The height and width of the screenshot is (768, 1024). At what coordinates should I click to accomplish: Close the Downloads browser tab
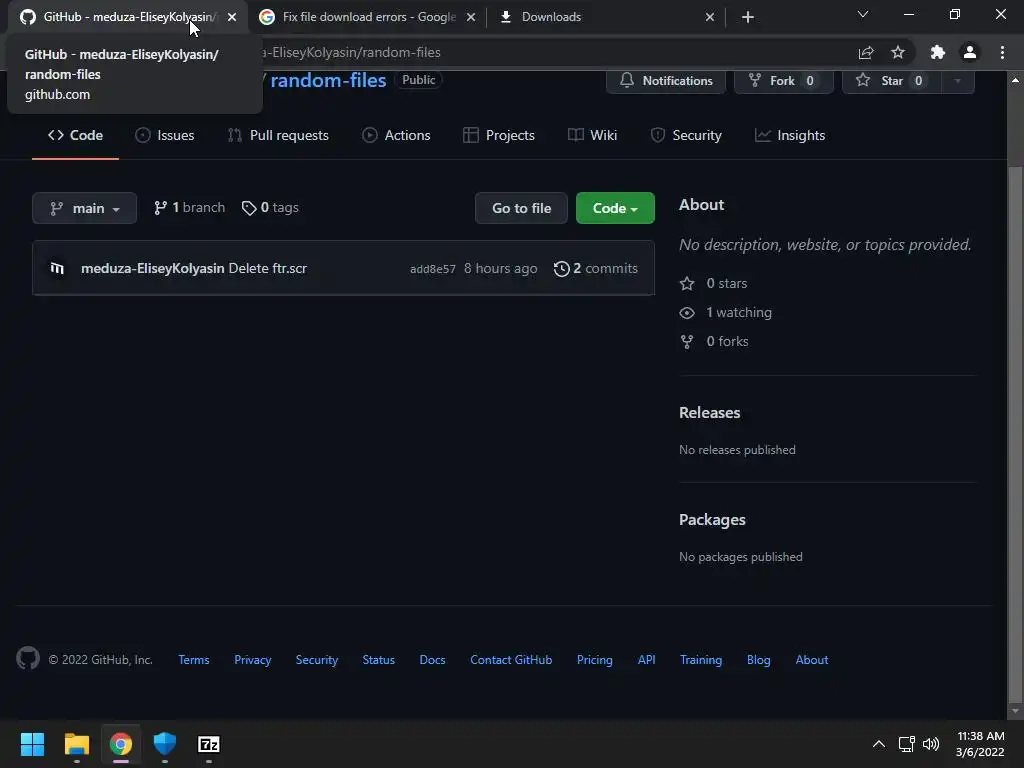click(x=710, y=17)
